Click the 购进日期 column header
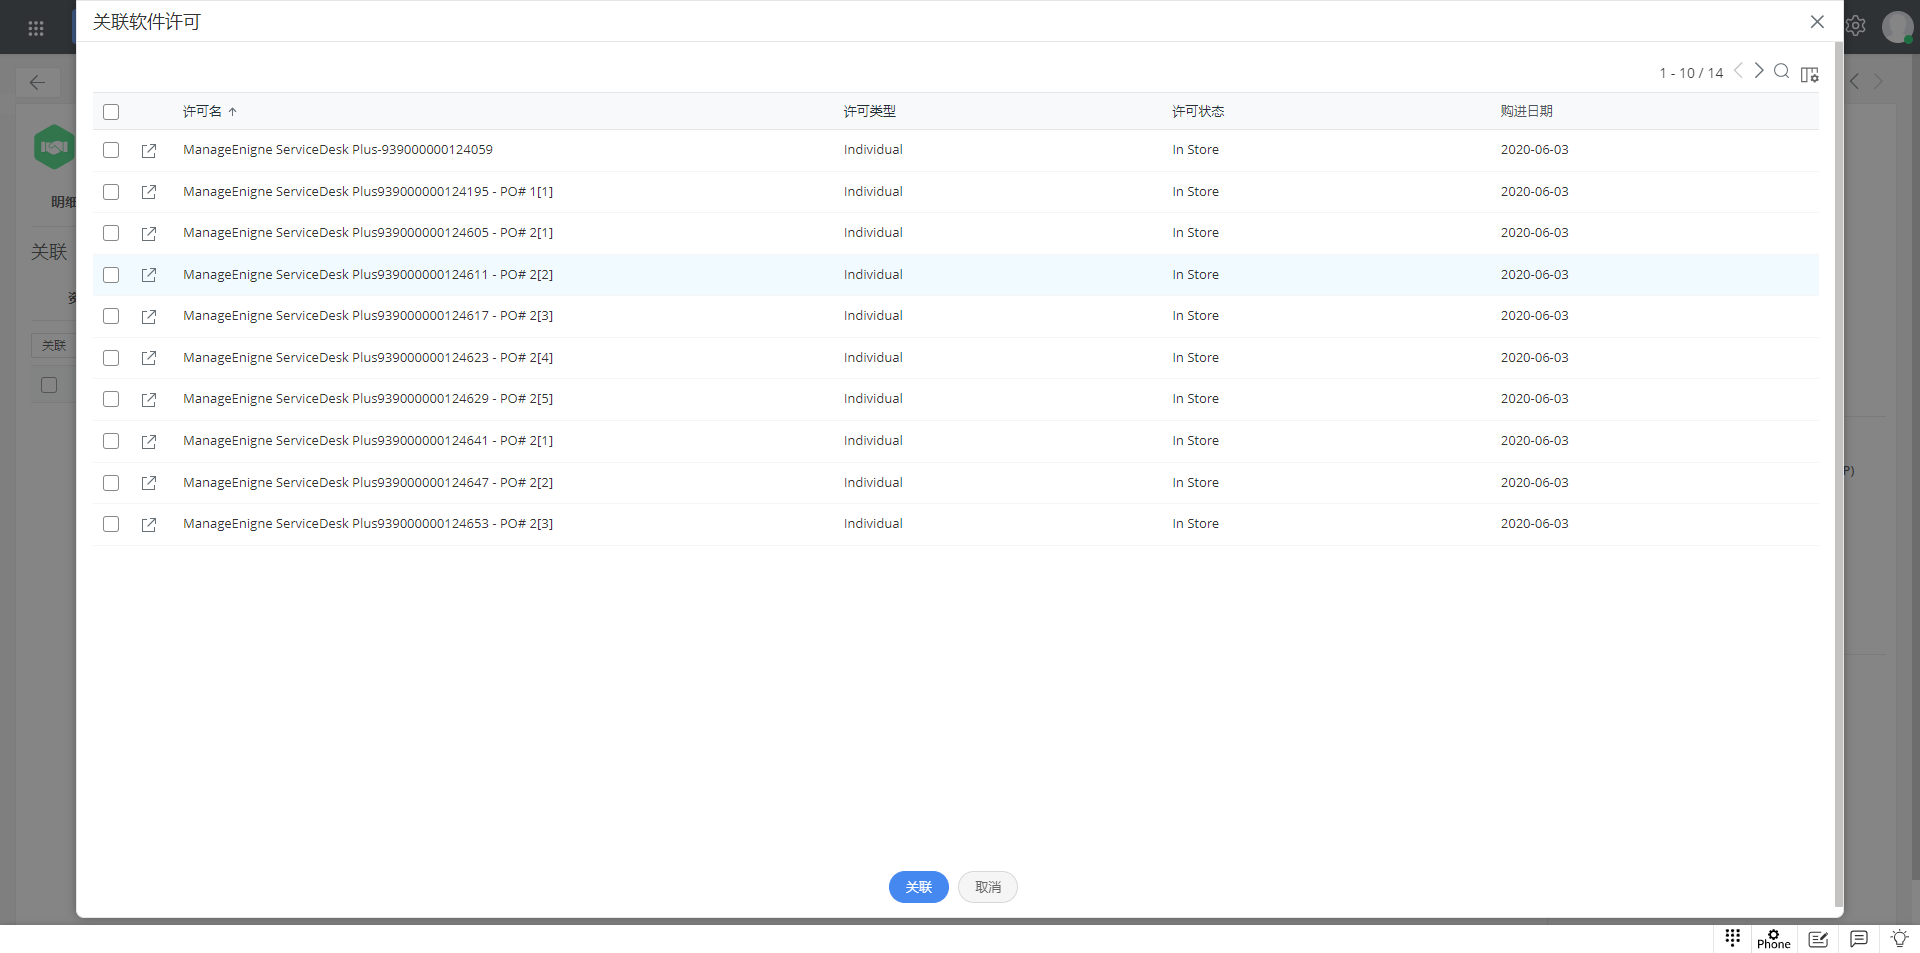 [1526, 111]
